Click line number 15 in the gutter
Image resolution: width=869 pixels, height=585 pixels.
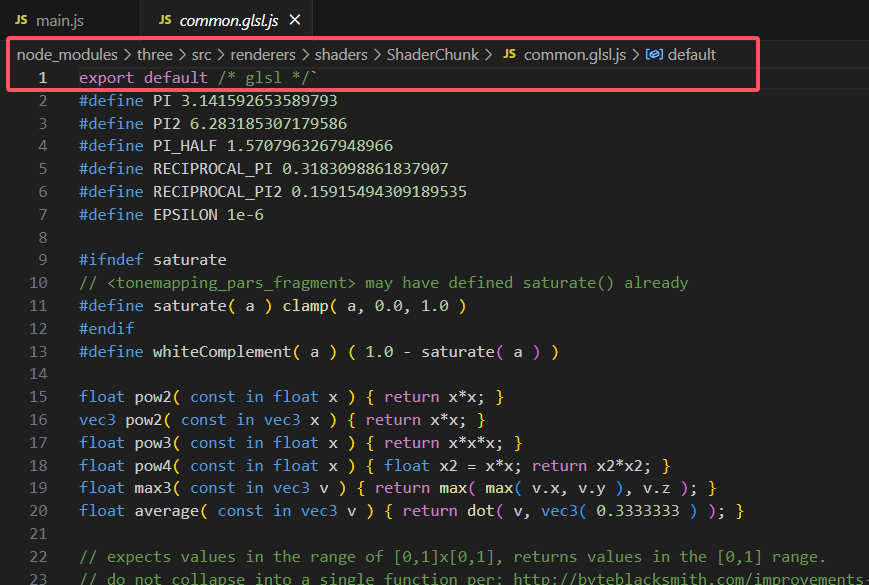click(x=40, y=397)
